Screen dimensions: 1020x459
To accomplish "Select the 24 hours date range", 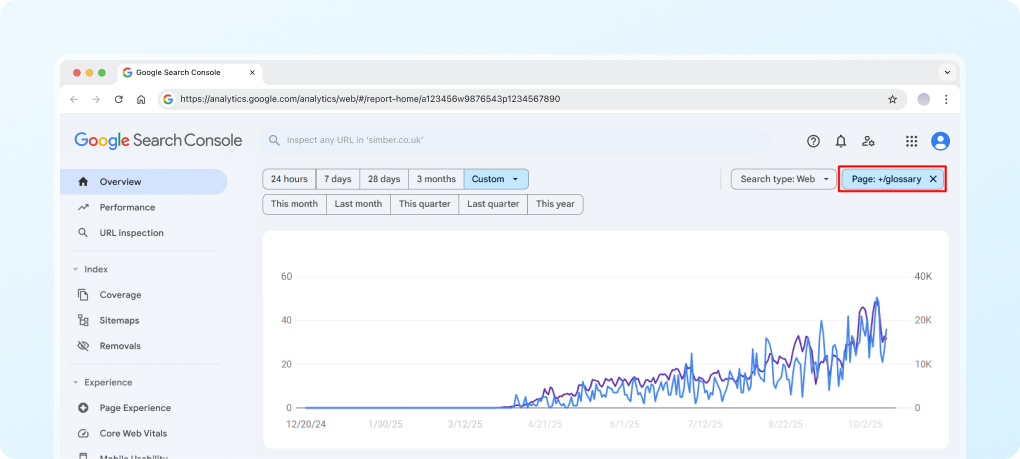I will (289, 179).
